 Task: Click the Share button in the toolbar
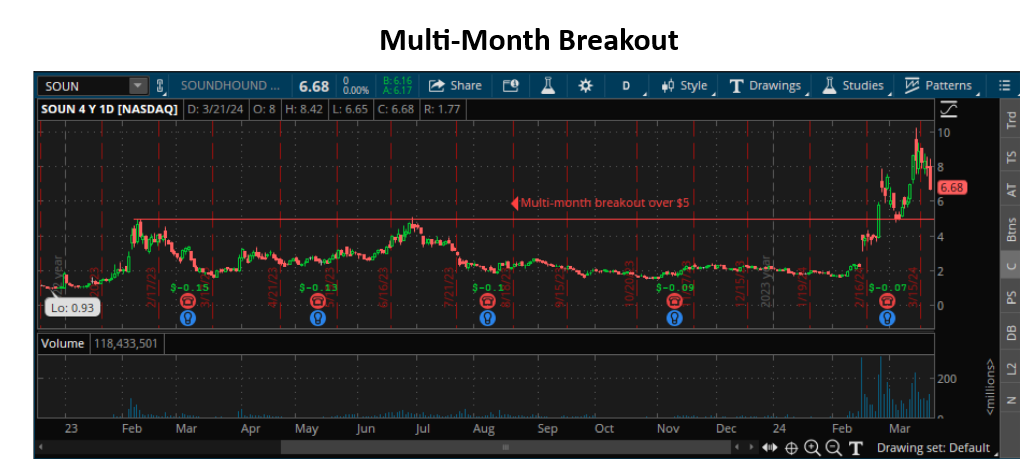pyautogui.click(x=455, y=86)
